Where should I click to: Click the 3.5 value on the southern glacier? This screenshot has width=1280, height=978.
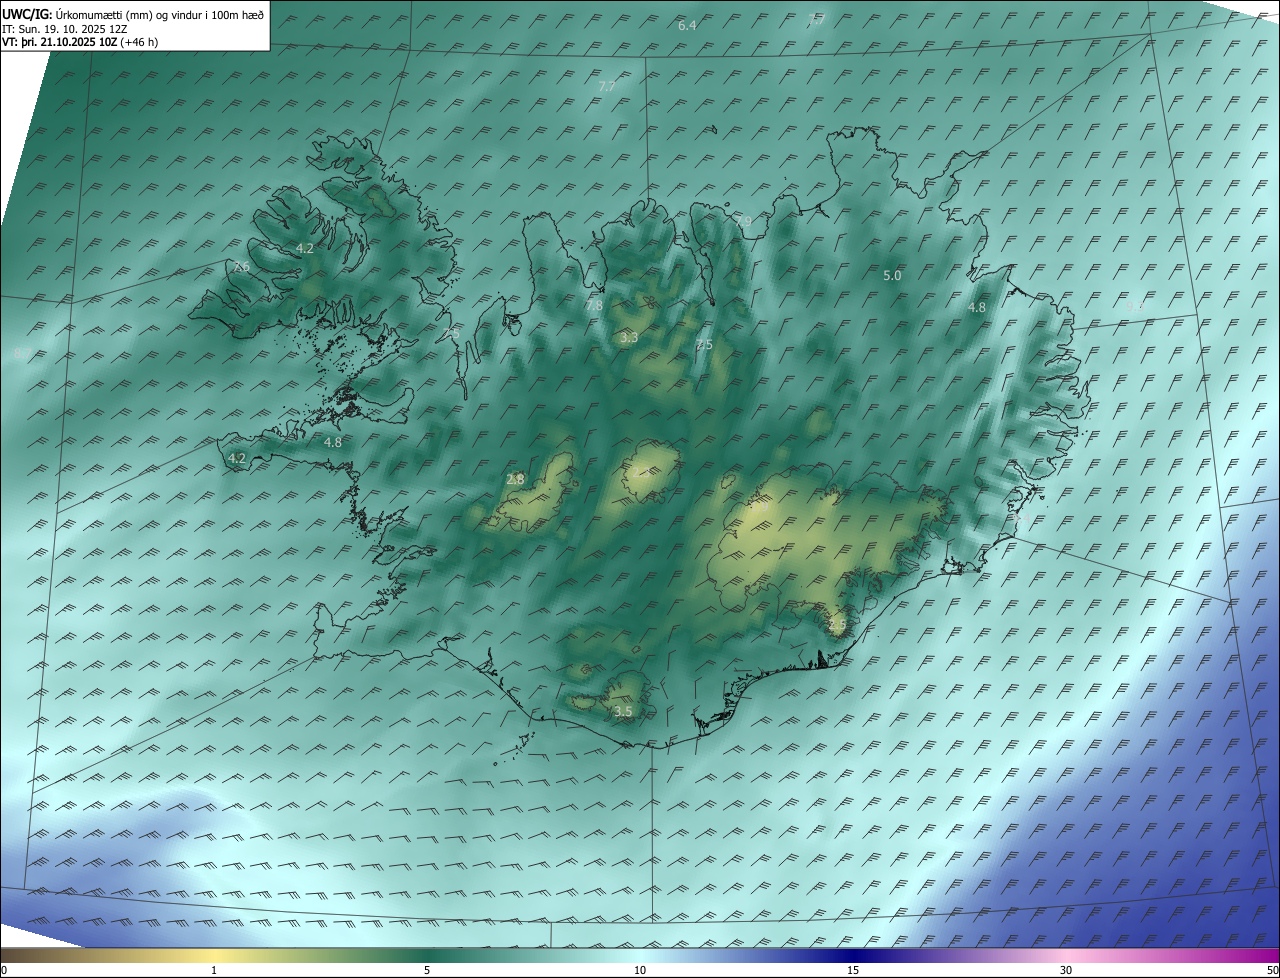pos(623,711)
